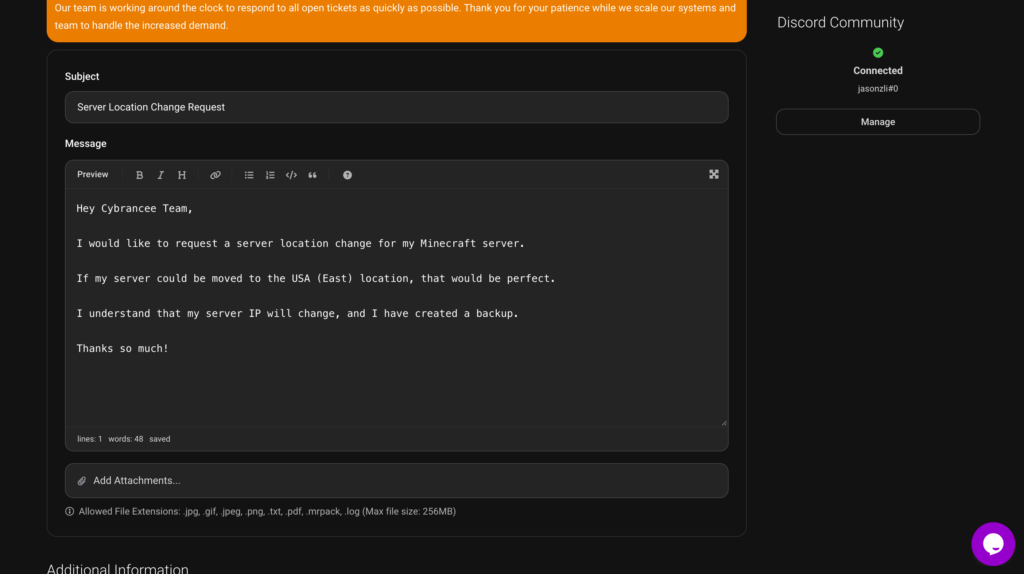Click the green Connected status checkmark
The image size is (1024, 574).
tap(878, 53)
